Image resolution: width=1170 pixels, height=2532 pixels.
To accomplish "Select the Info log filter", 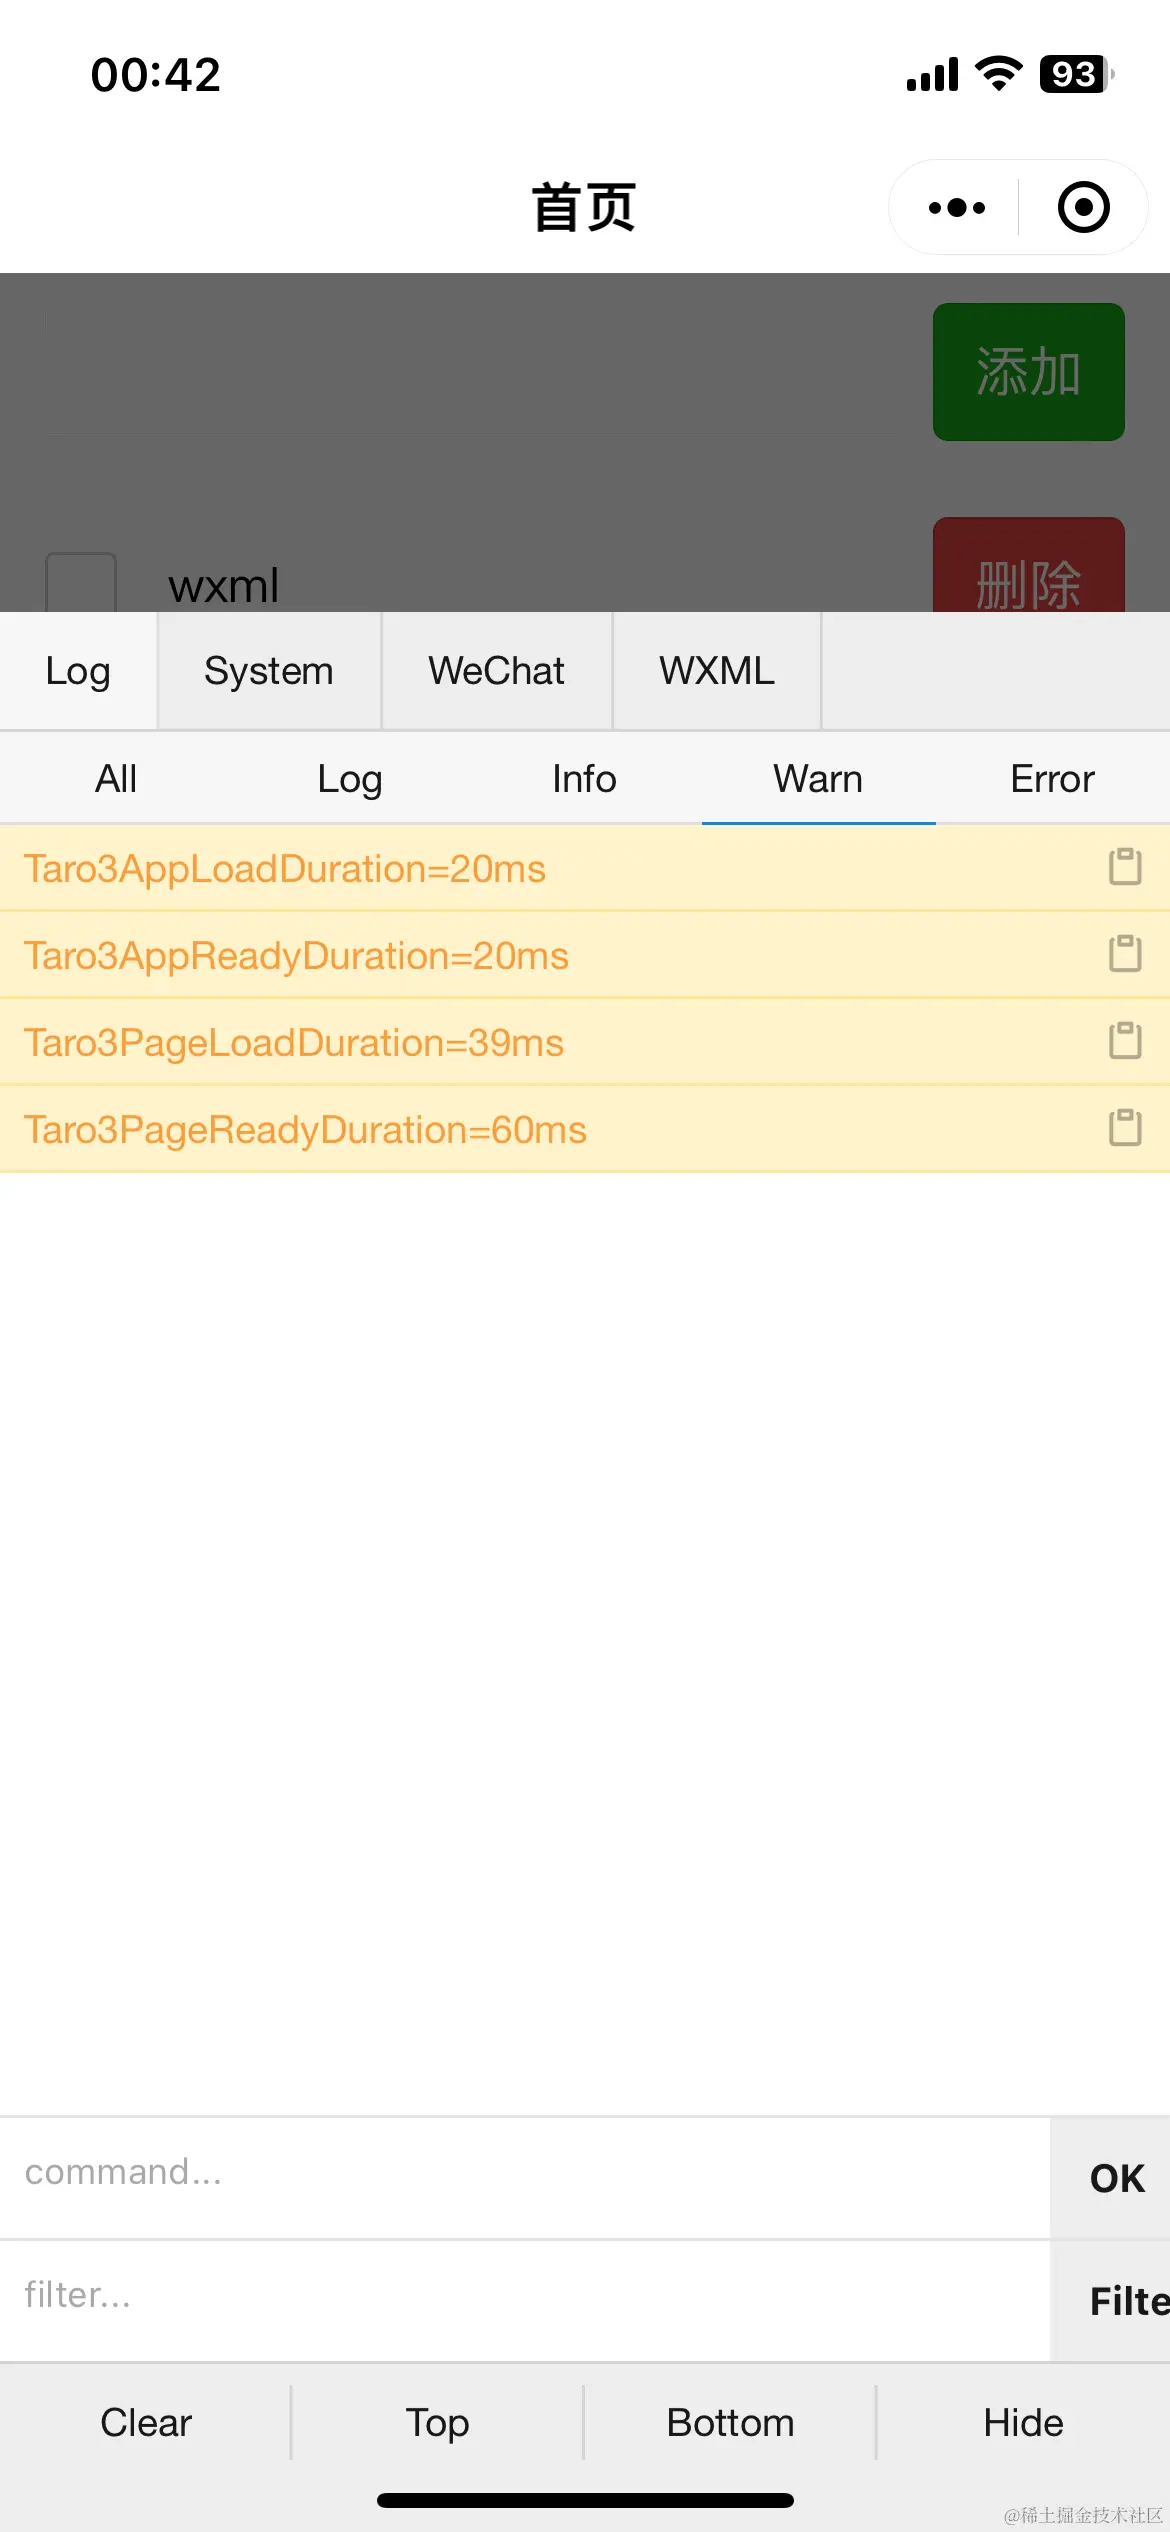I will pos(585,779).
